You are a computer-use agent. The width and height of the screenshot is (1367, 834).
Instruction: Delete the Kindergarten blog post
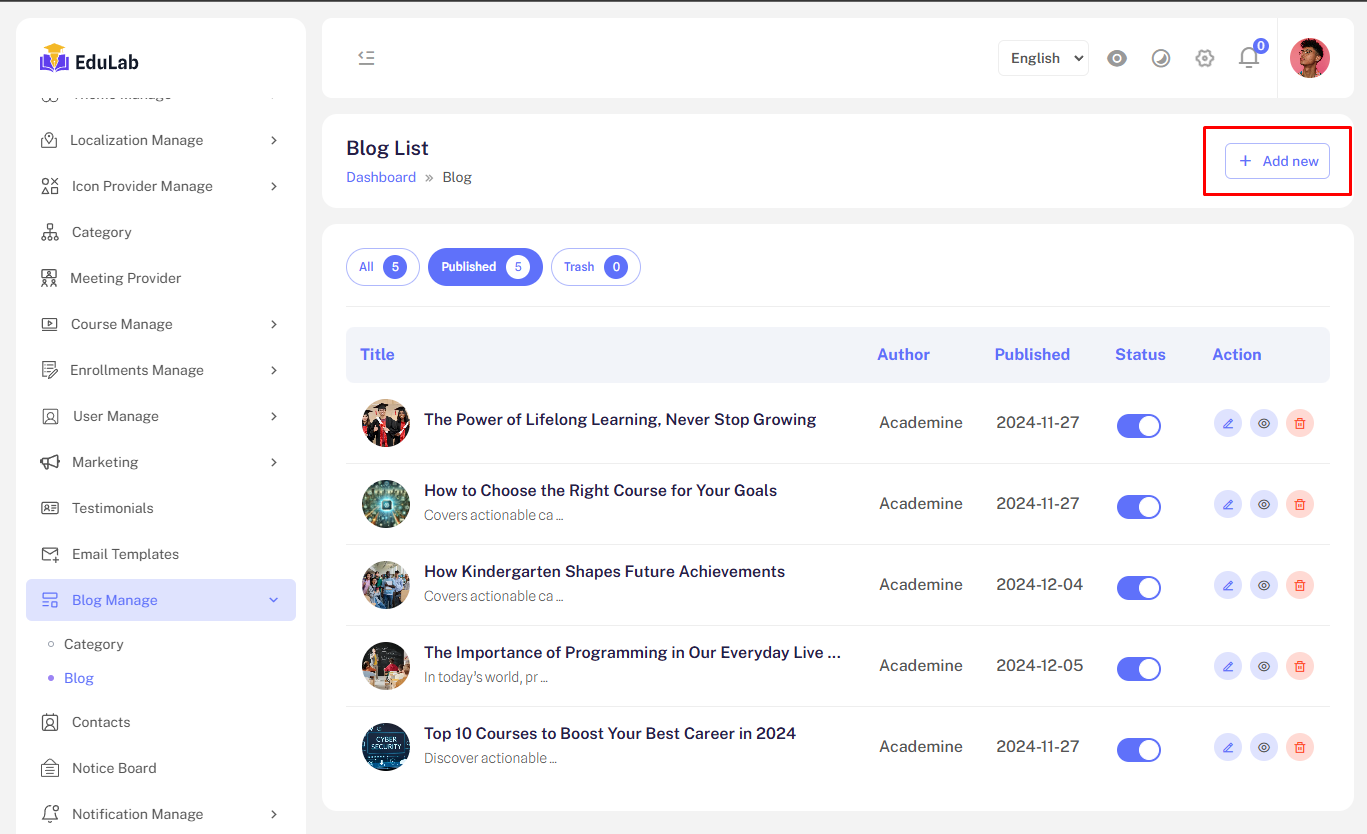(x=1299, y=585)
